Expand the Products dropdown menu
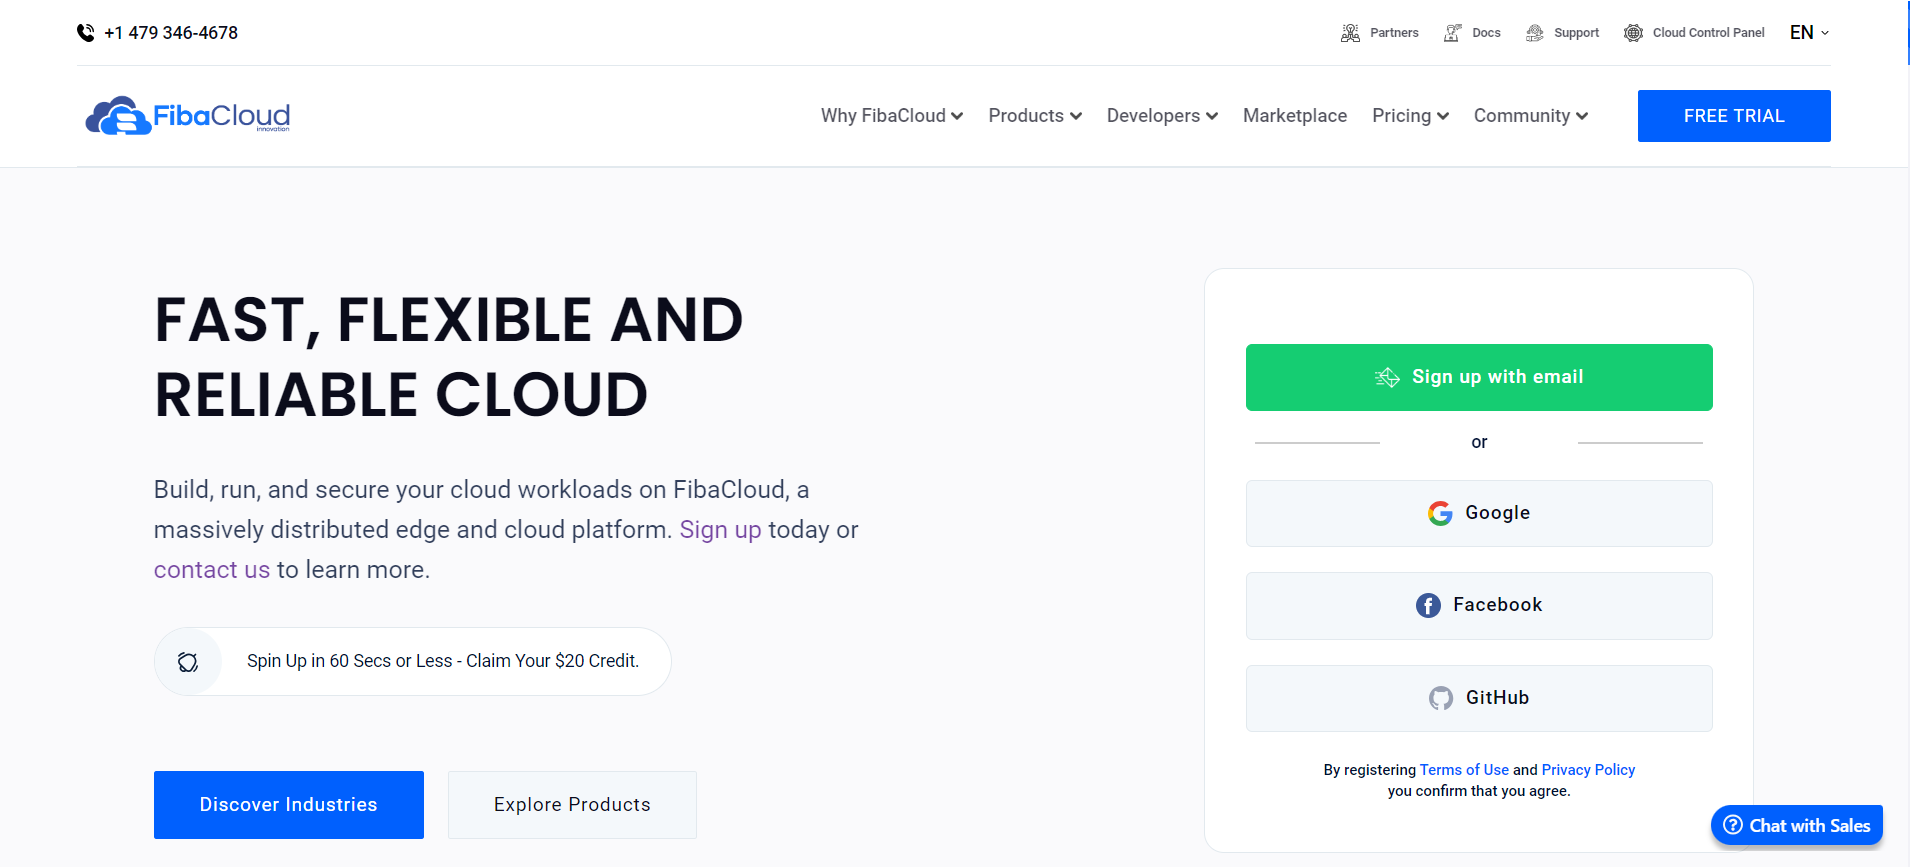This screenshot has height=867, width=1910. coord(1034,116)
